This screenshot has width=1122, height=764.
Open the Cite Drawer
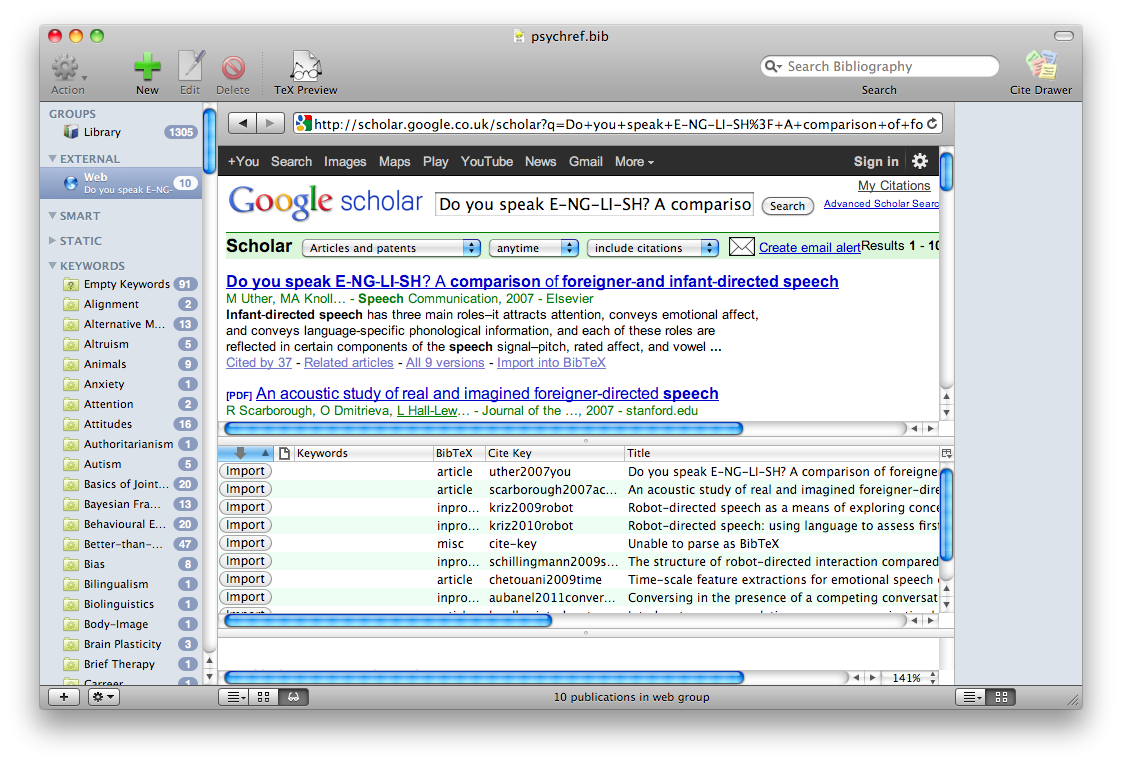coord(1041,65)
